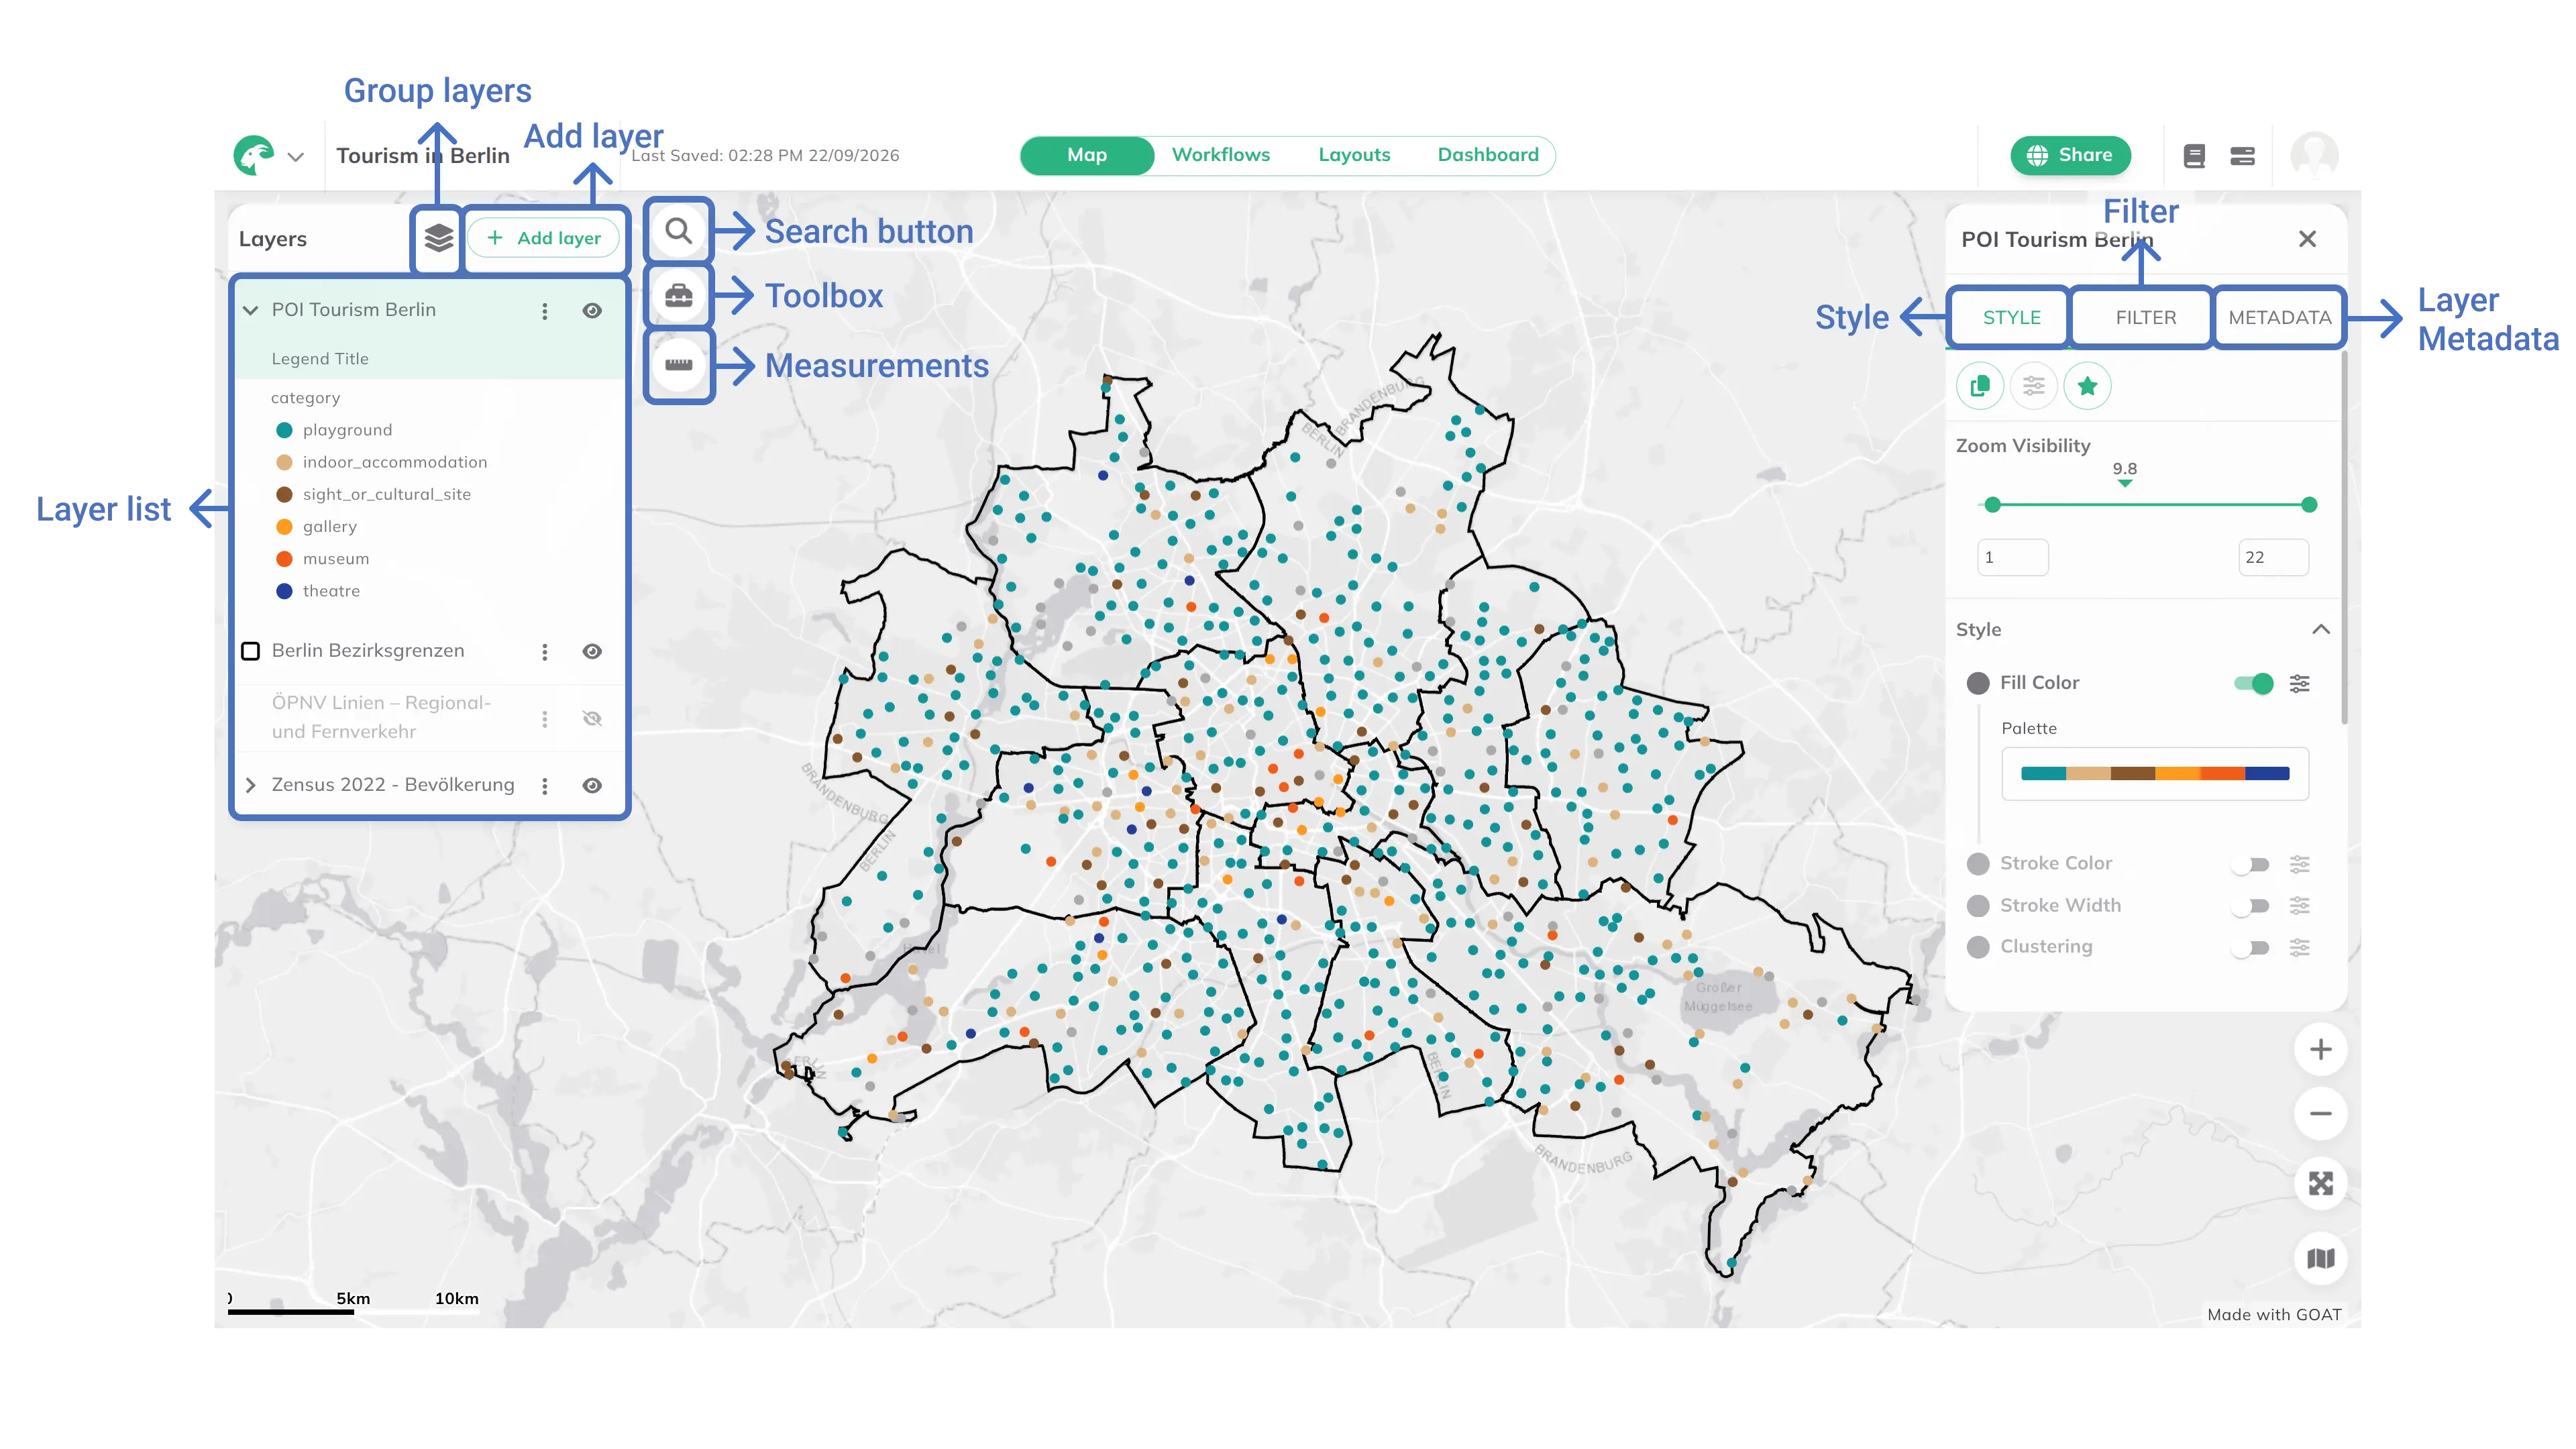The width and height of the screenshot is (2576, 1449).
Task: Open the FILTER tab
Action: tap(2145, 318)
